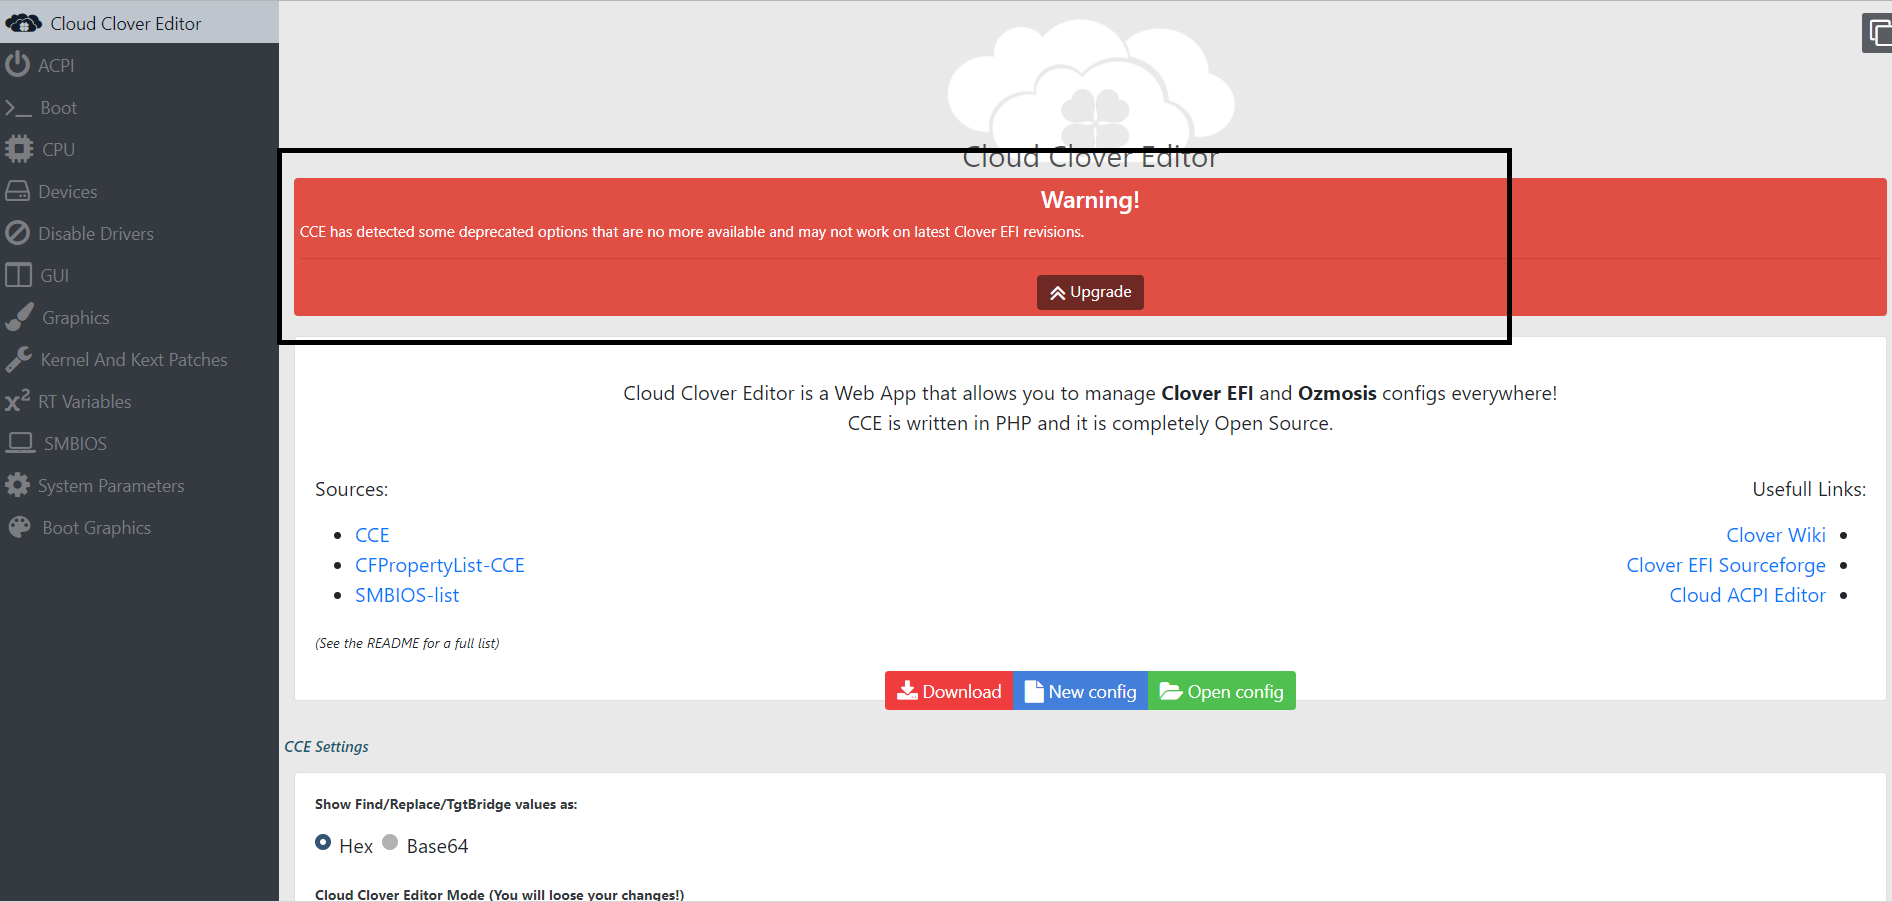Open the CPU settings page

point(139,149)
